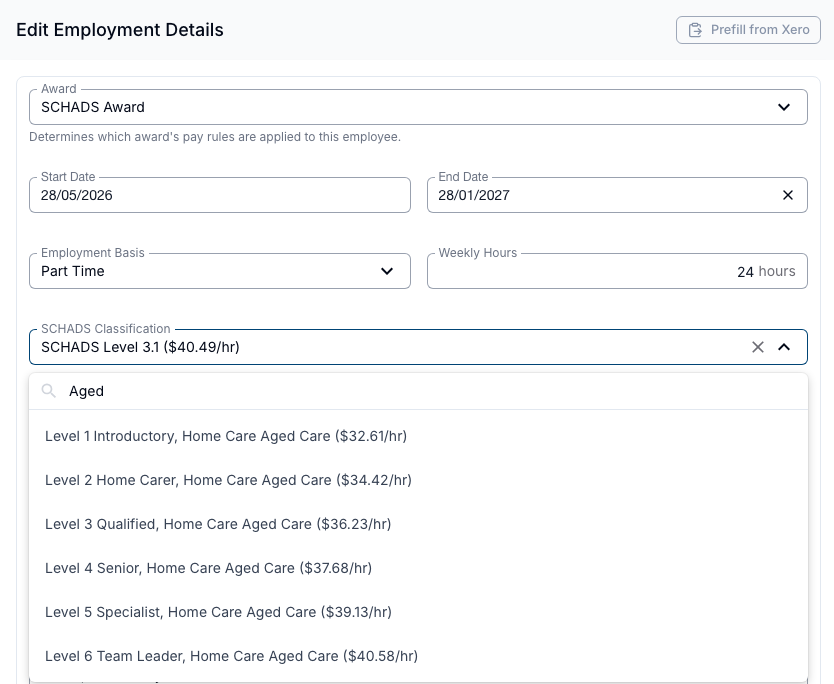Select Level 5 Specialist option

[418, 612]
